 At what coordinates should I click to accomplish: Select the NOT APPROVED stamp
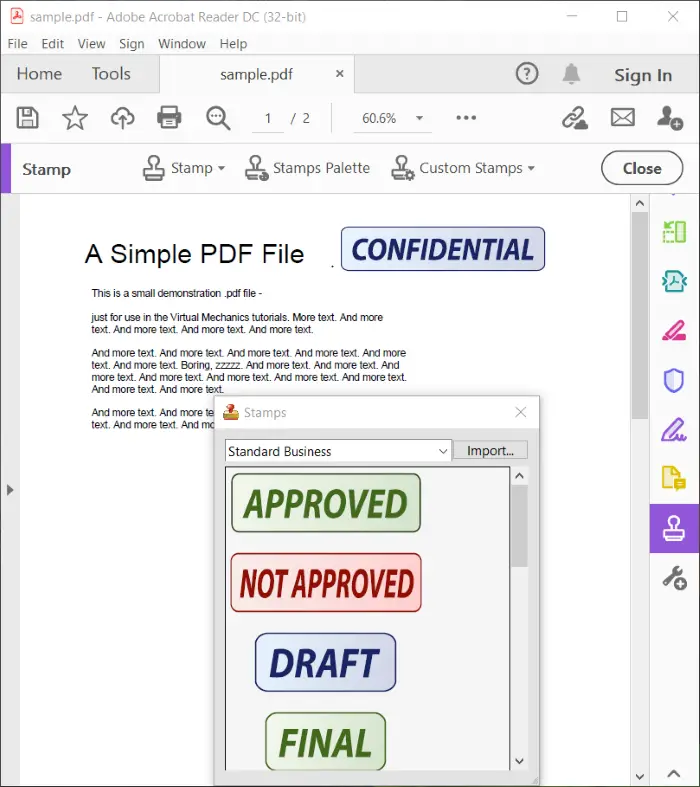click(x=326, y=583)
